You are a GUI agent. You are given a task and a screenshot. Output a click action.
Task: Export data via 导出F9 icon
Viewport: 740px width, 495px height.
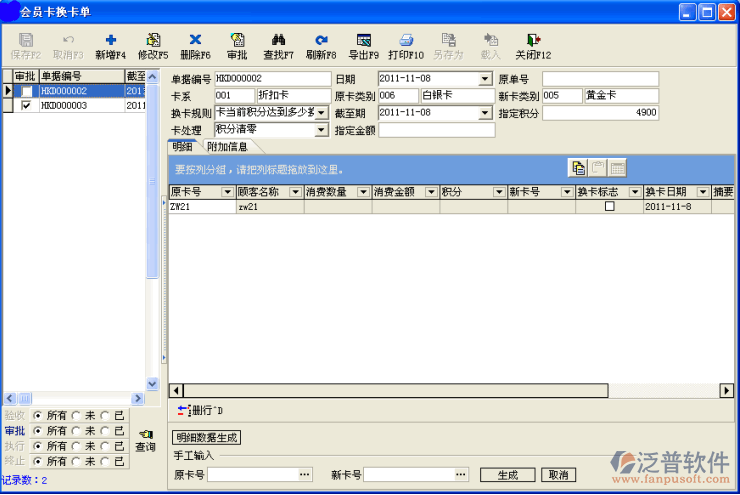point(363,40)
